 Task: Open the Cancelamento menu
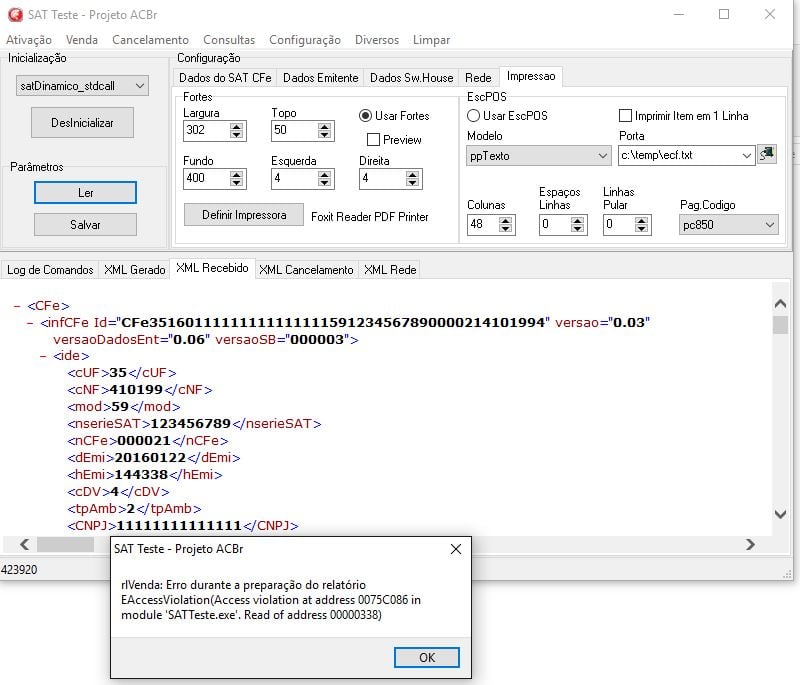[151, 40]
